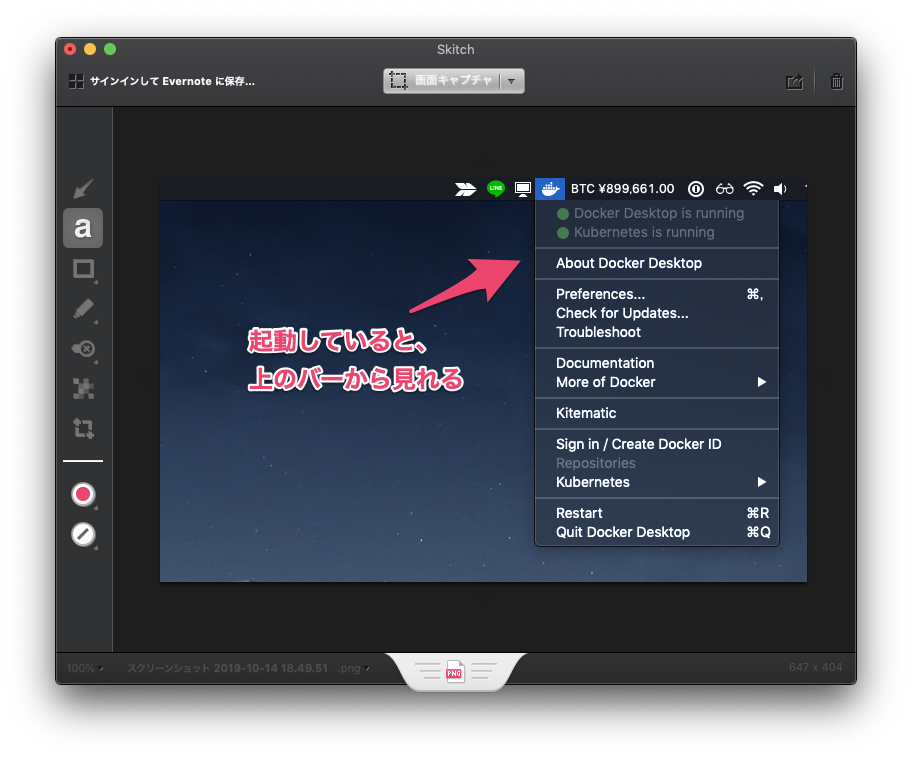Choose Restart in Docker menu
This screenshot has width=912, height=758.
click(x=657, y=514)
